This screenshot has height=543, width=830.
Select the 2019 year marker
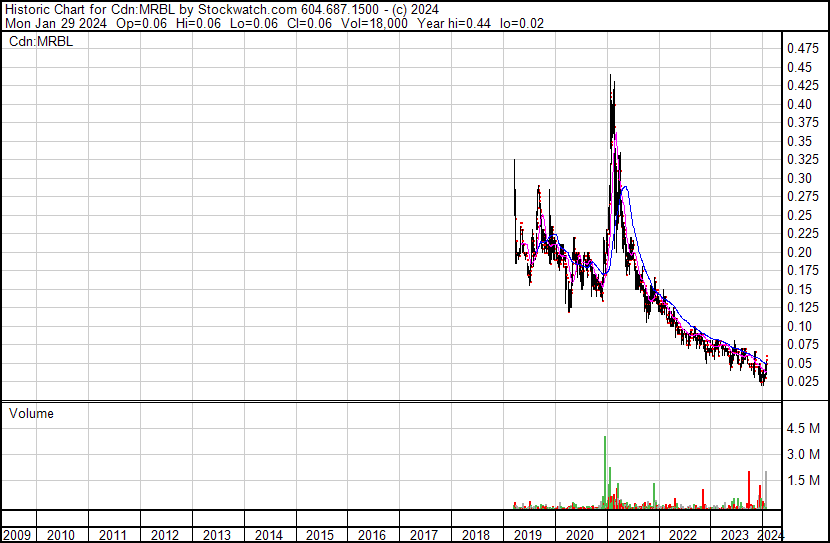(528, 535)
